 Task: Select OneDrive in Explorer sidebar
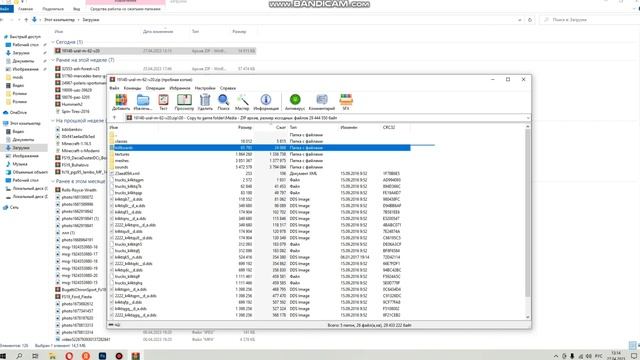pyautogui.click(x=18, y=112)
